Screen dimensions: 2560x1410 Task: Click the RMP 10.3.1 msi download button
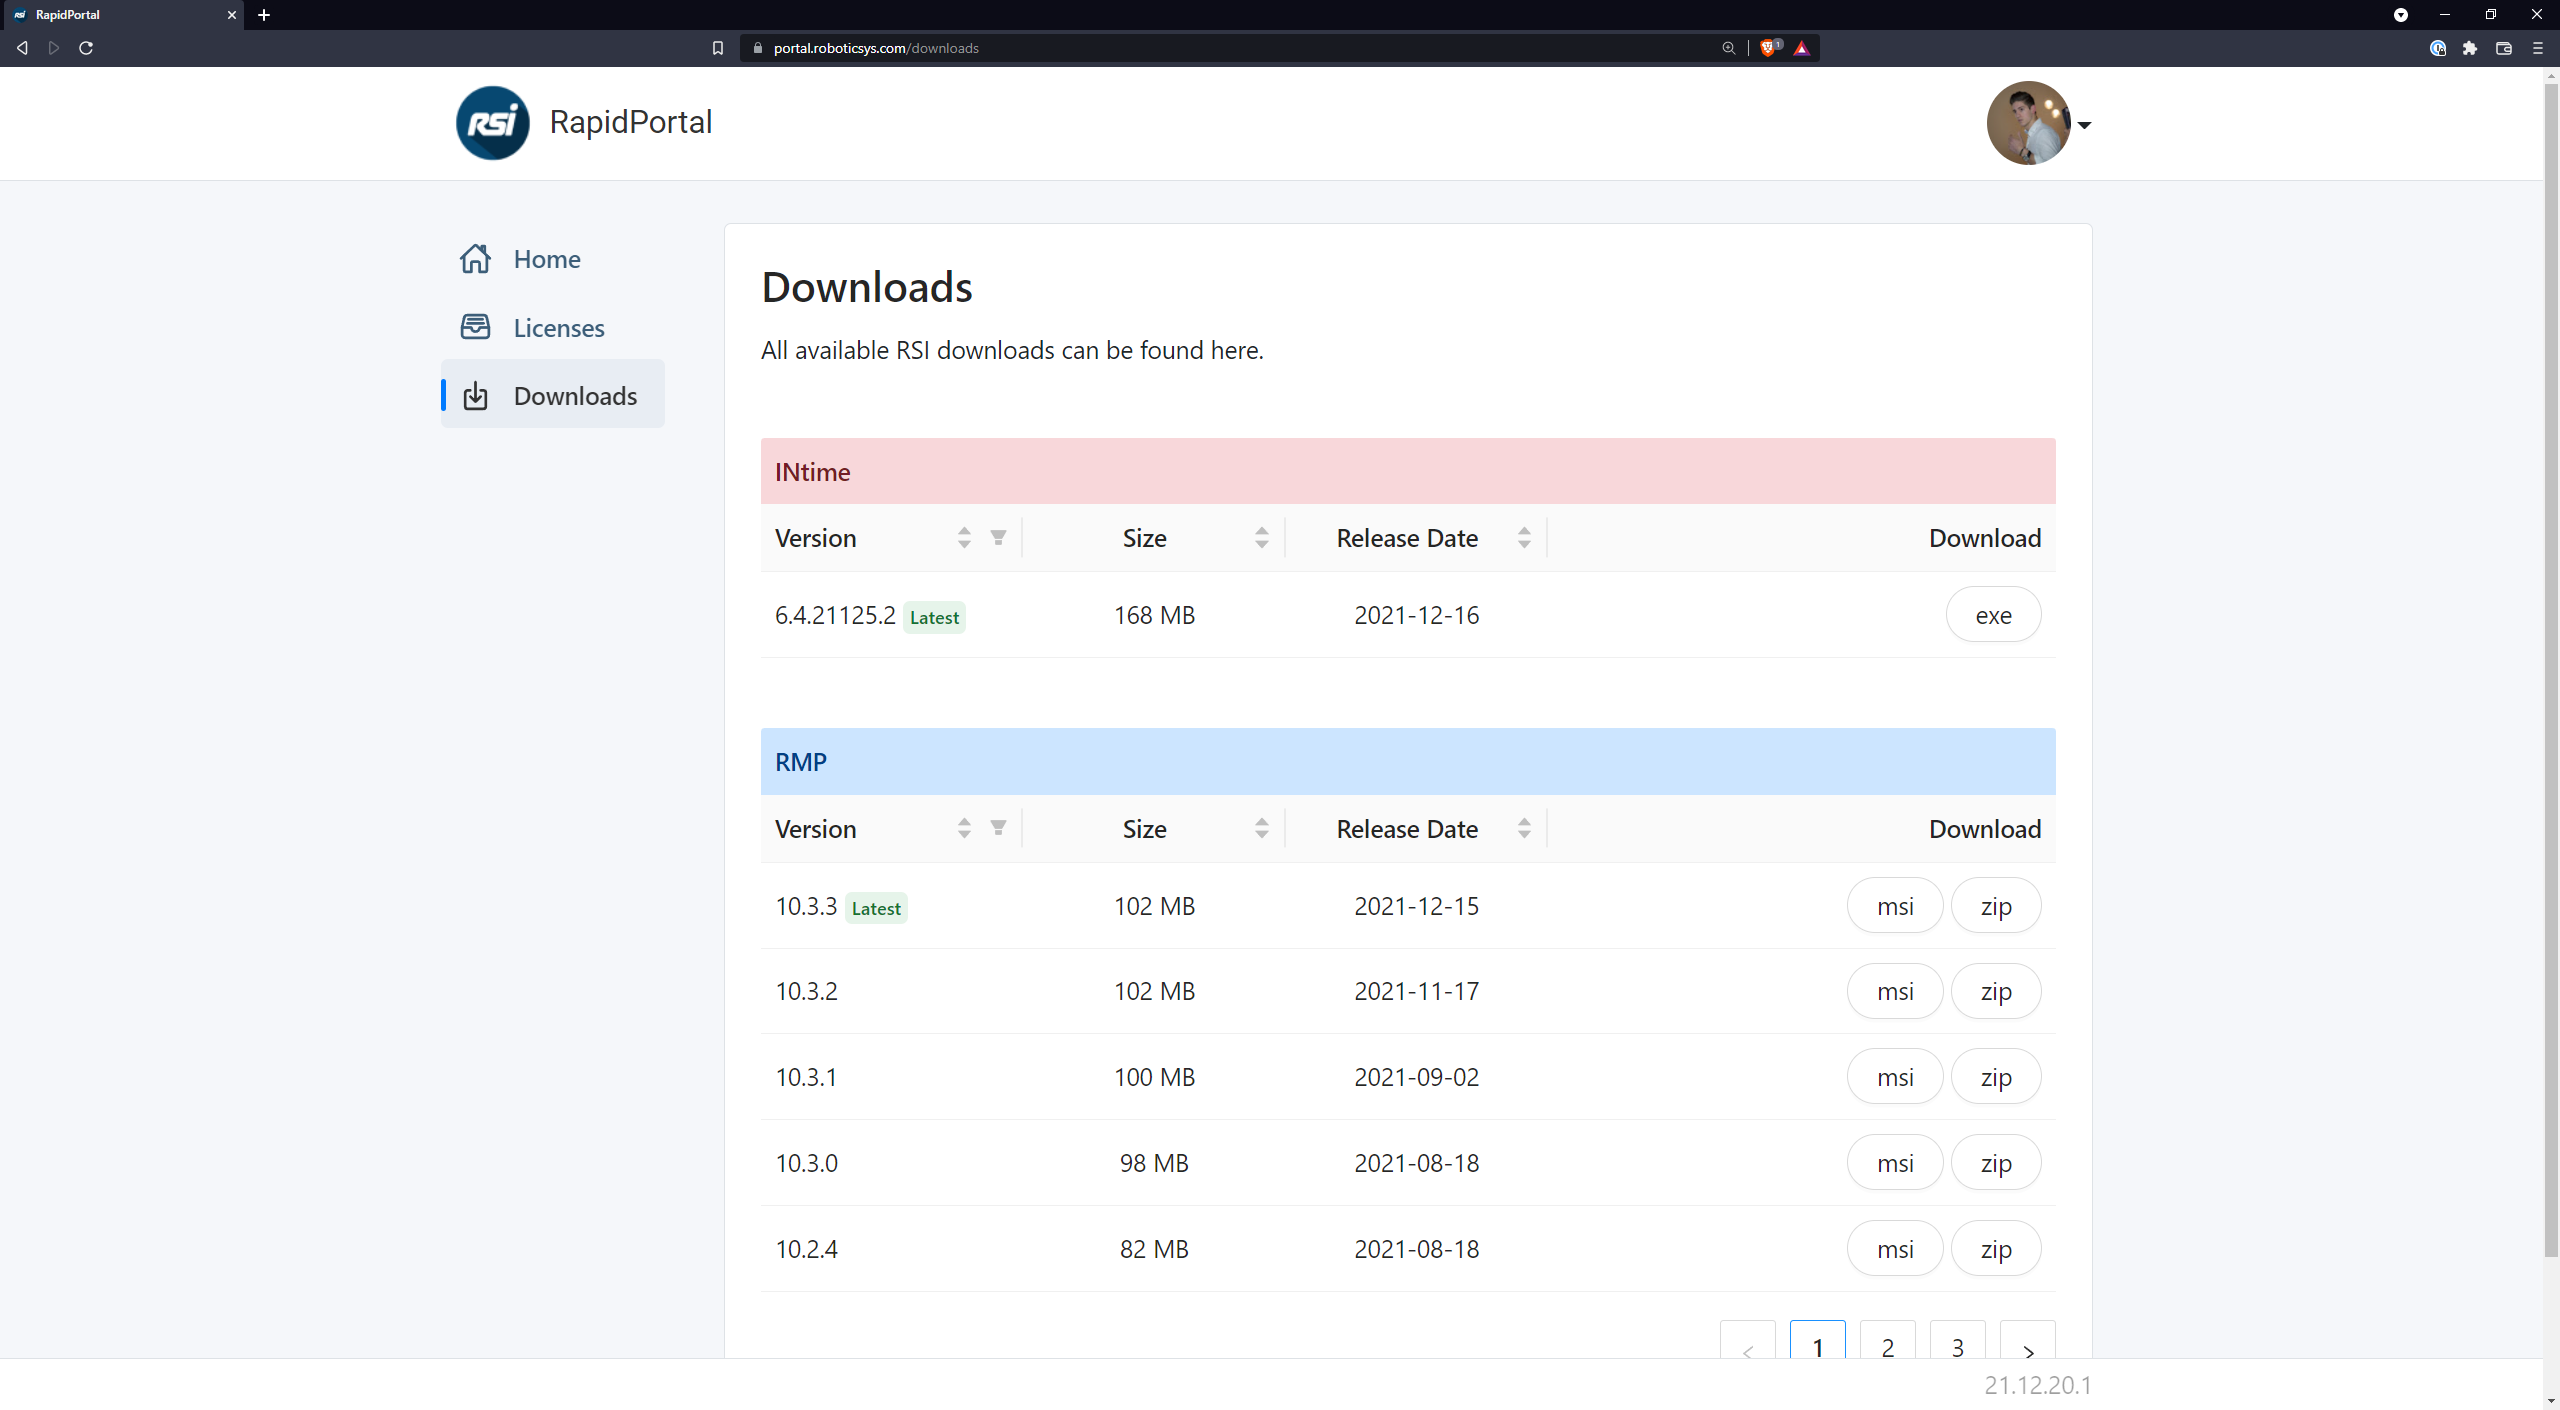[x=1894, y=1077]
